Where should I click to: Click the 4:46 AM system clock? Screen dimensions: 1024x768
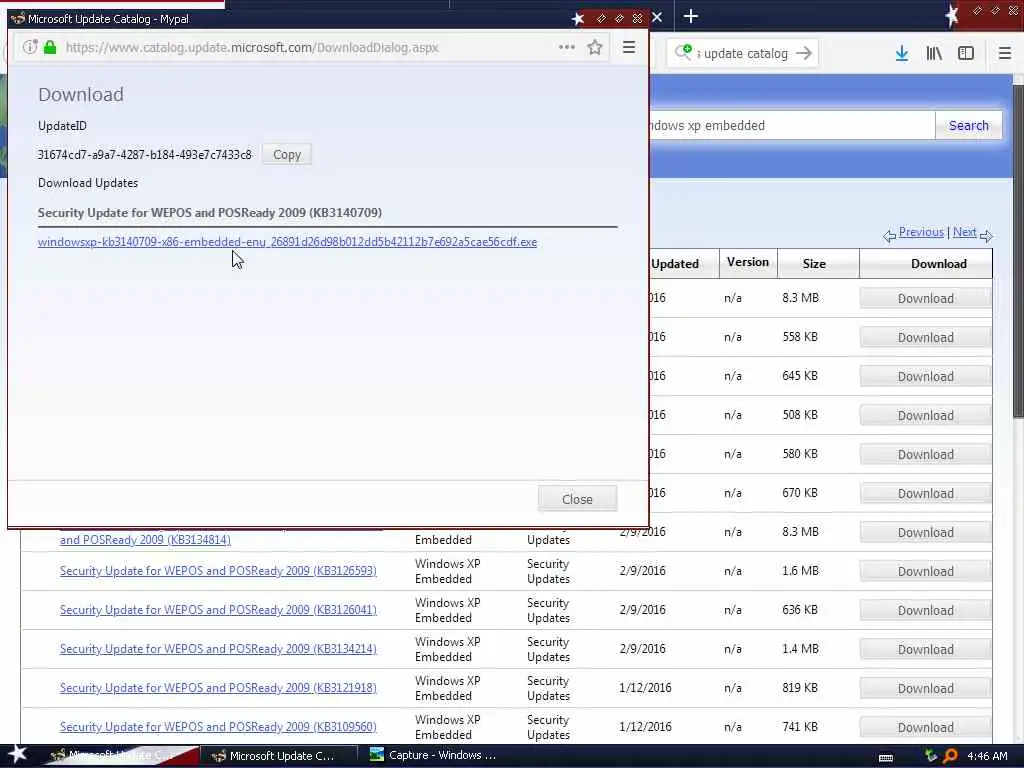pos(987,756)
